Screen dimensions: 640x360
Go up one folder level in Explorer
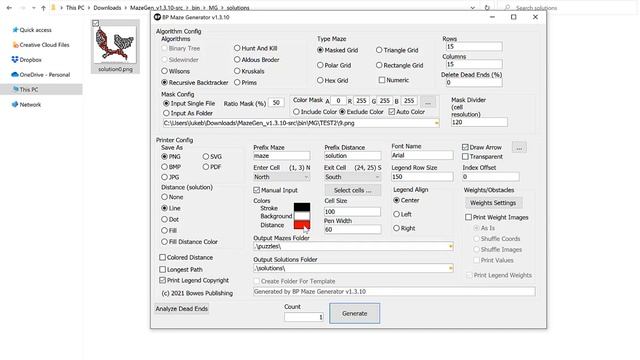coord(43,8)
